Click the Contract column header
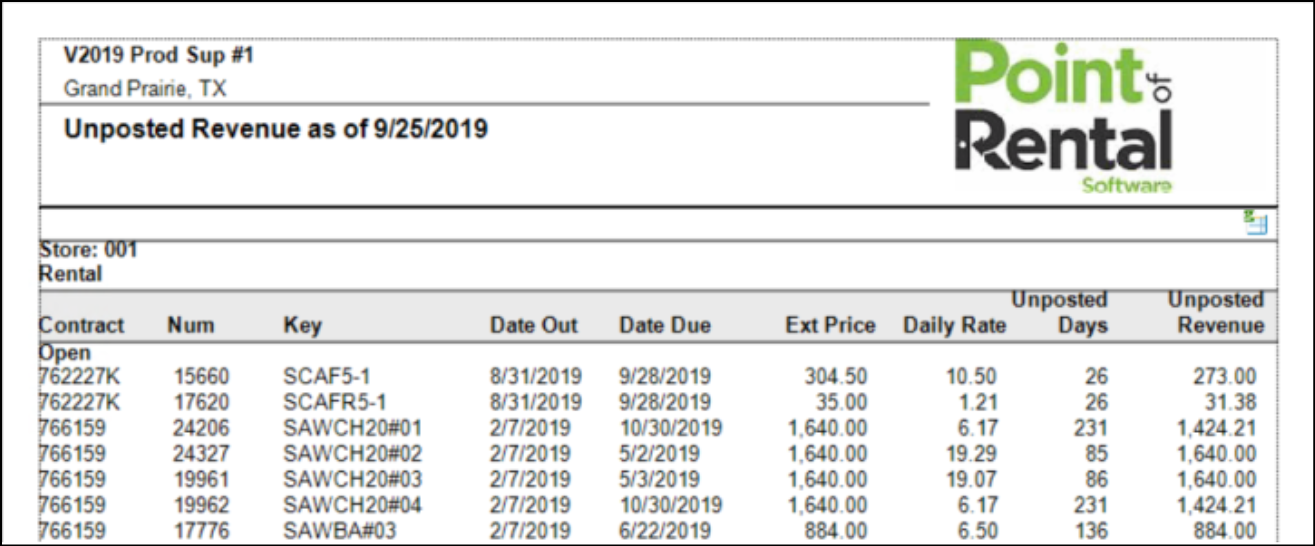1315x546 pixels. [x=81, y=325]
